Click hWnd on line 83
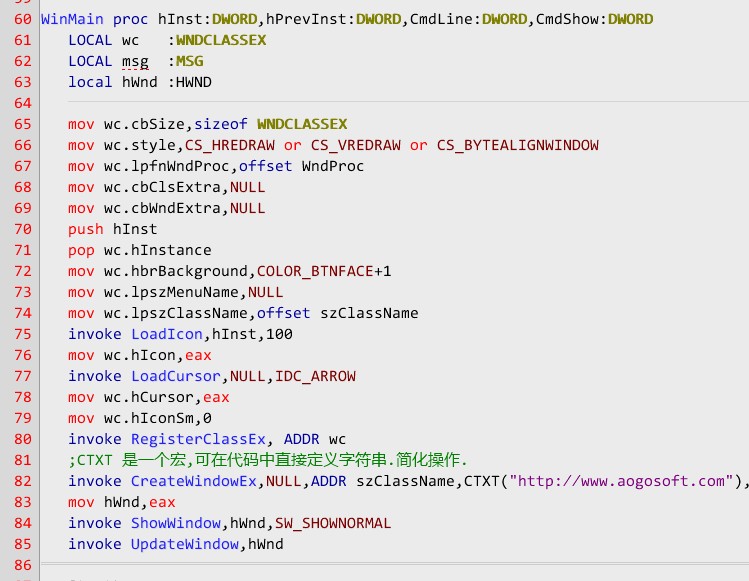749x581 pixels. coord(122,503)
